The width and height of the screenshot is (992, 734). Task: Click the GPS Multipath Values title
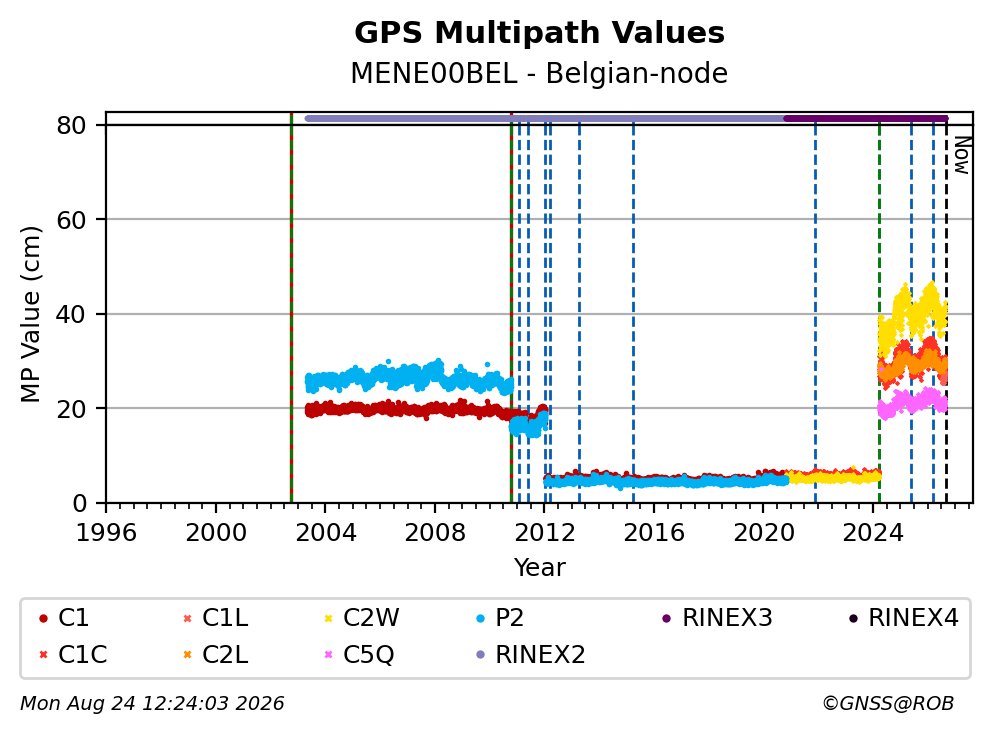(x=539, y=33)
